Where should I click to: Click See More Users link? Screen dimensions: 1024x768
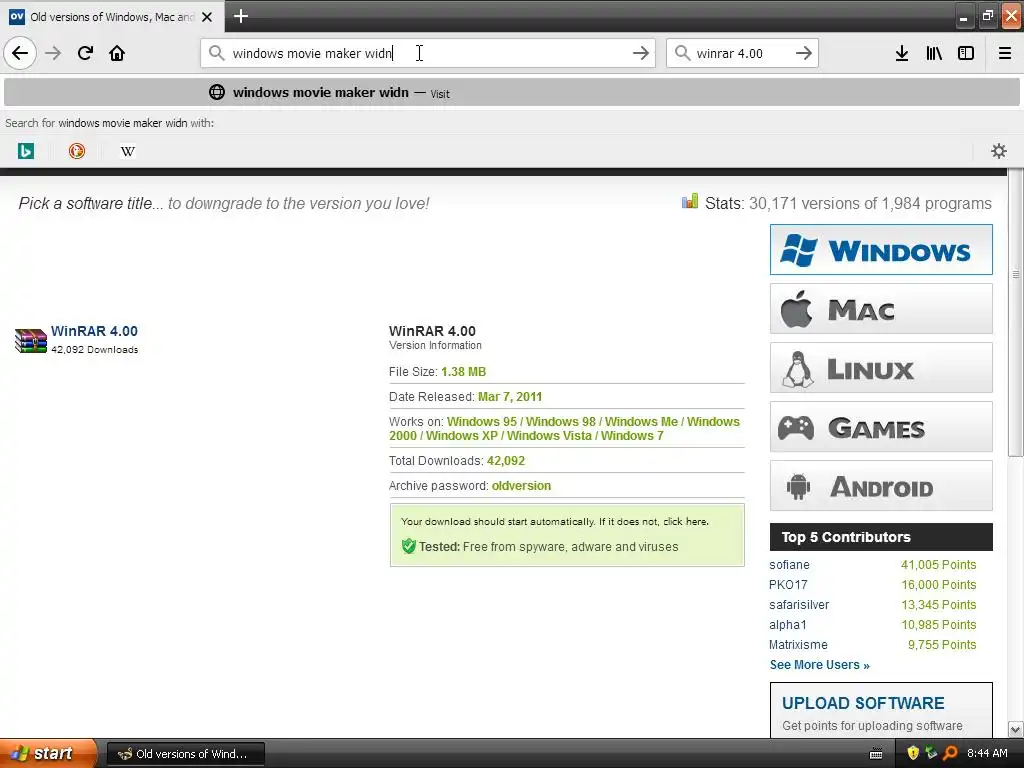[820, 665]
